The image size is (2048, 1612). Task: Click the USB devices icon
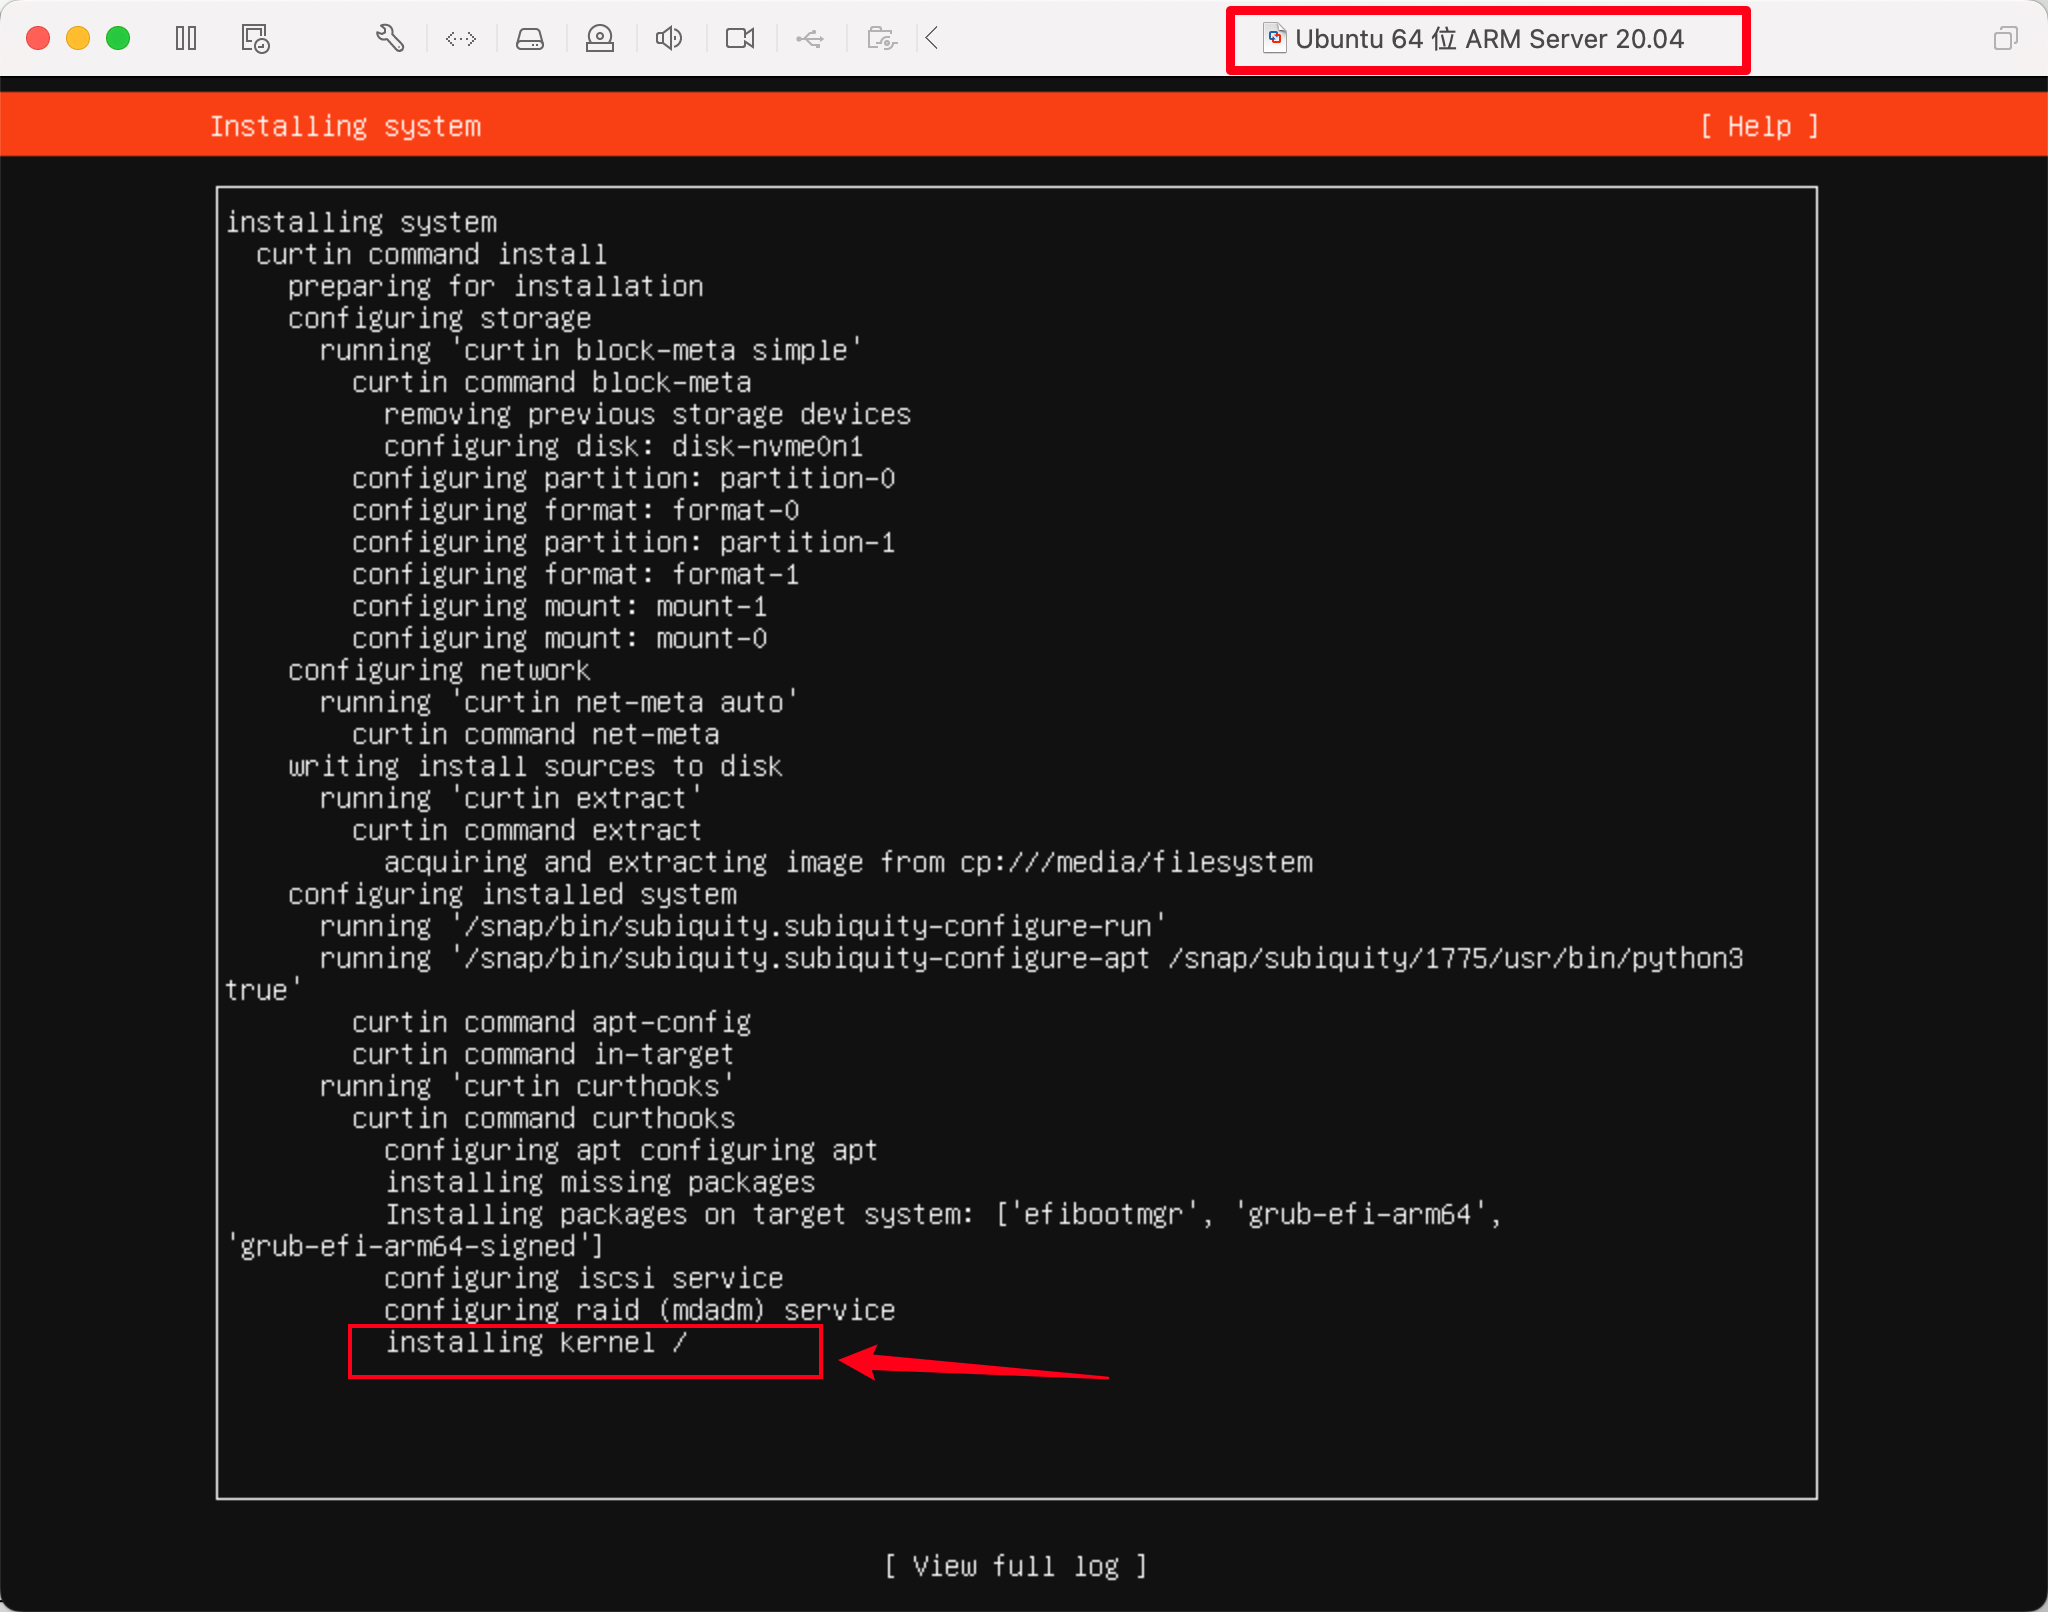pyautogui.click(x=810, y=39)
